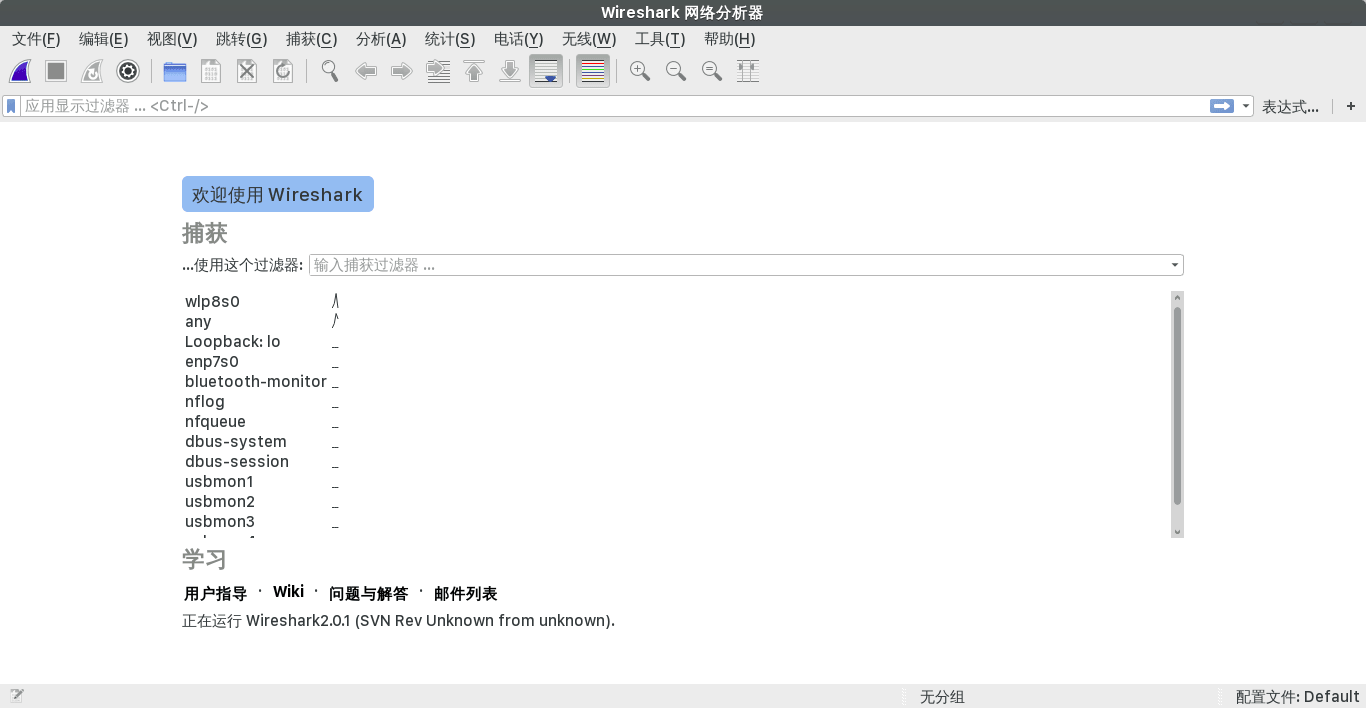Open the 无线(W) menu
Image resolution: width=1366 pixels, height=708 pixels.
click(x=589, y=39)
